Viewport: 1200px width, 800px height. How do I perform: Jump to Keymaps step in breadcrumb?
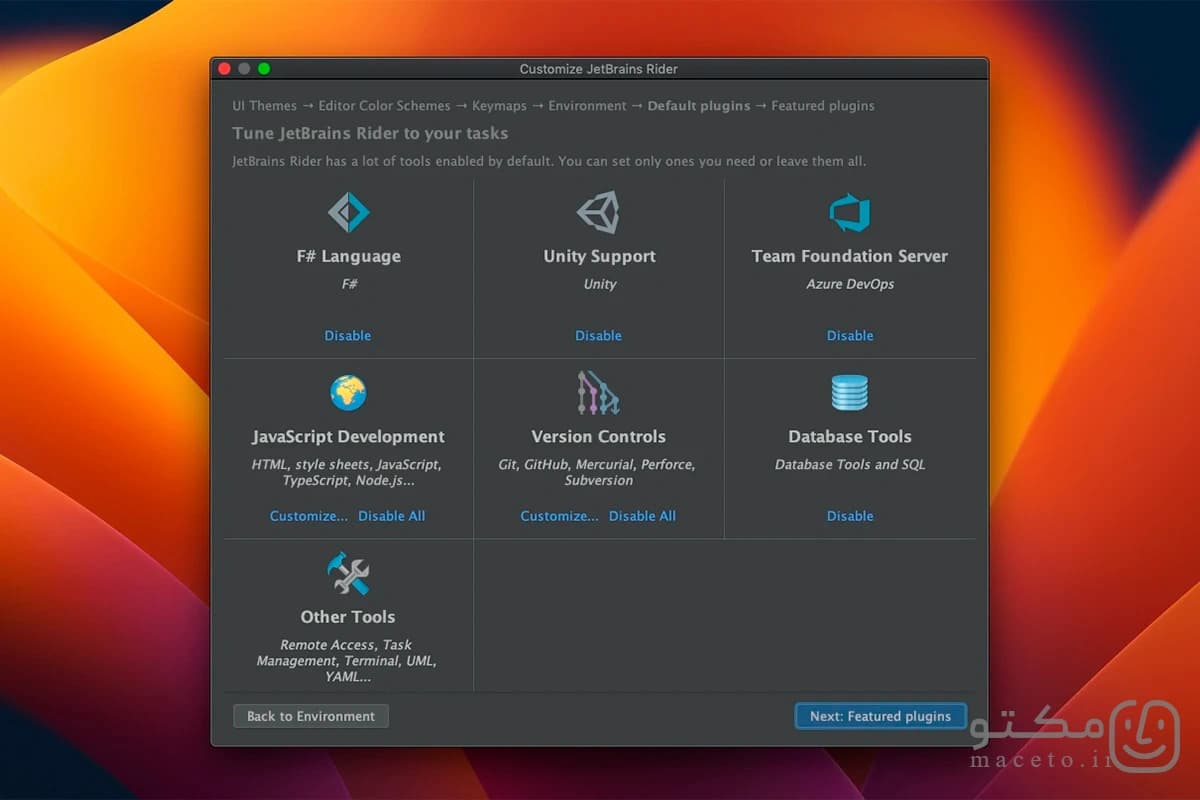point(499,106)
